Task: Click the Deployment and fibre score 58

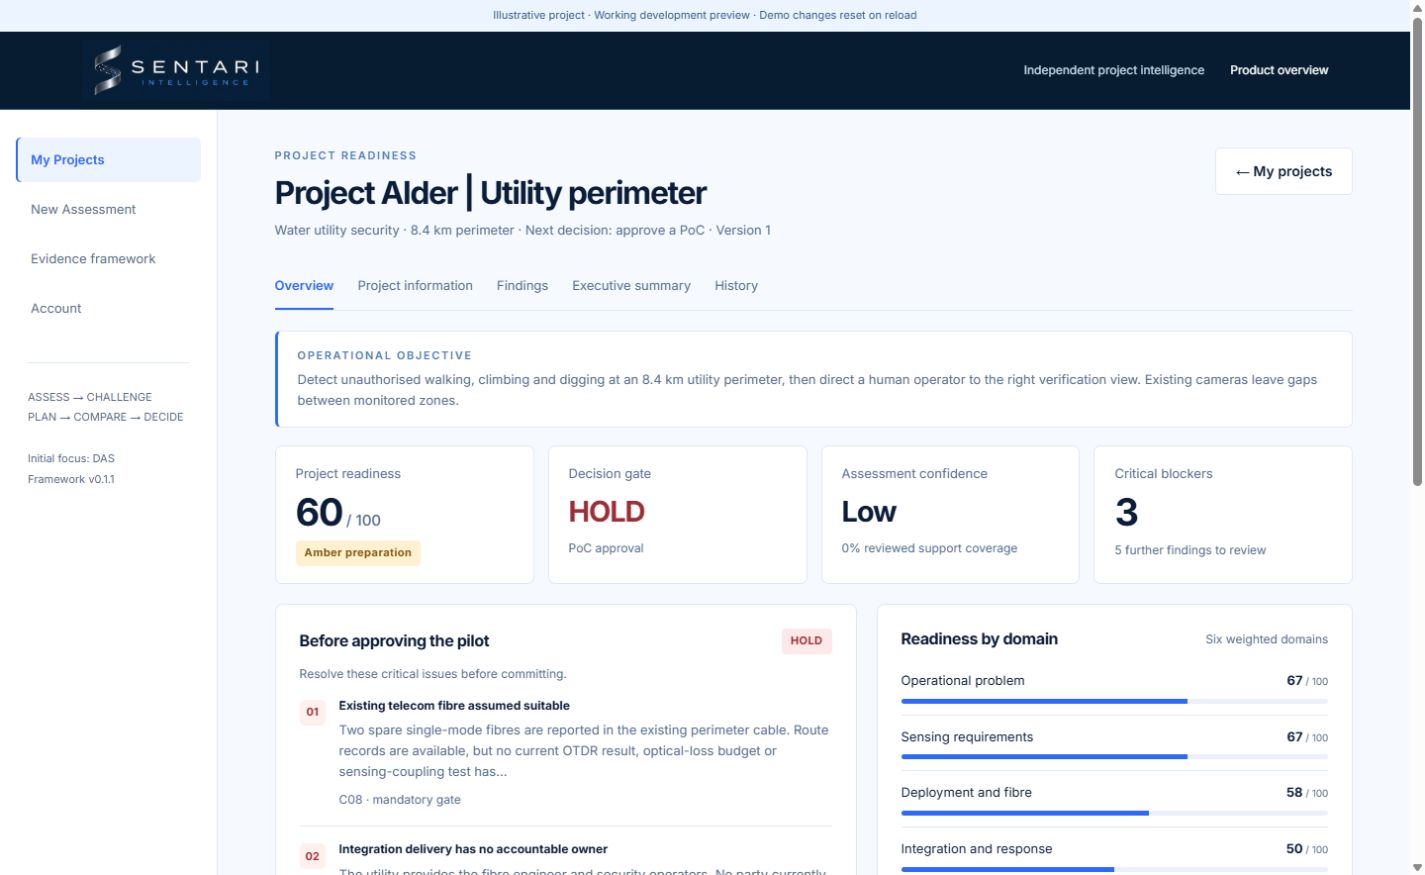Action: tap(1294, 793)
